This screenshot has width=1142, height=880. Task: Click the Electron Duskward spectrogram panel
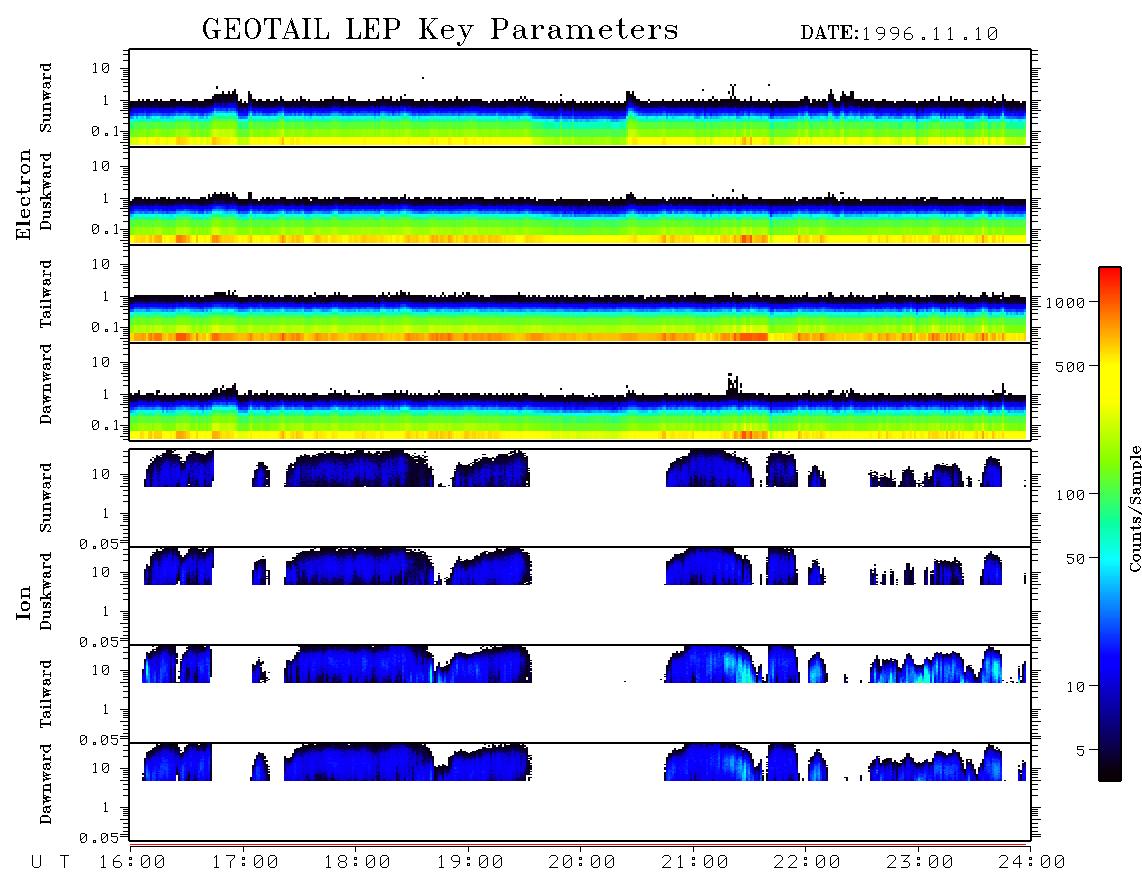pos(580,195)
